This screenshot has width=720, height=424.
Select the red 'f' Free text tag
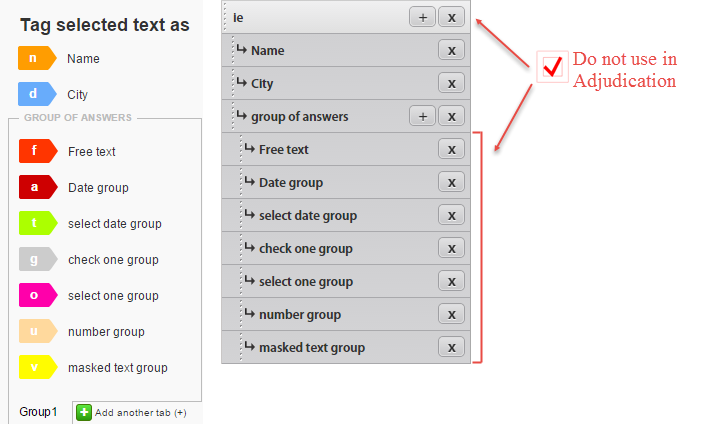(38, 151)
